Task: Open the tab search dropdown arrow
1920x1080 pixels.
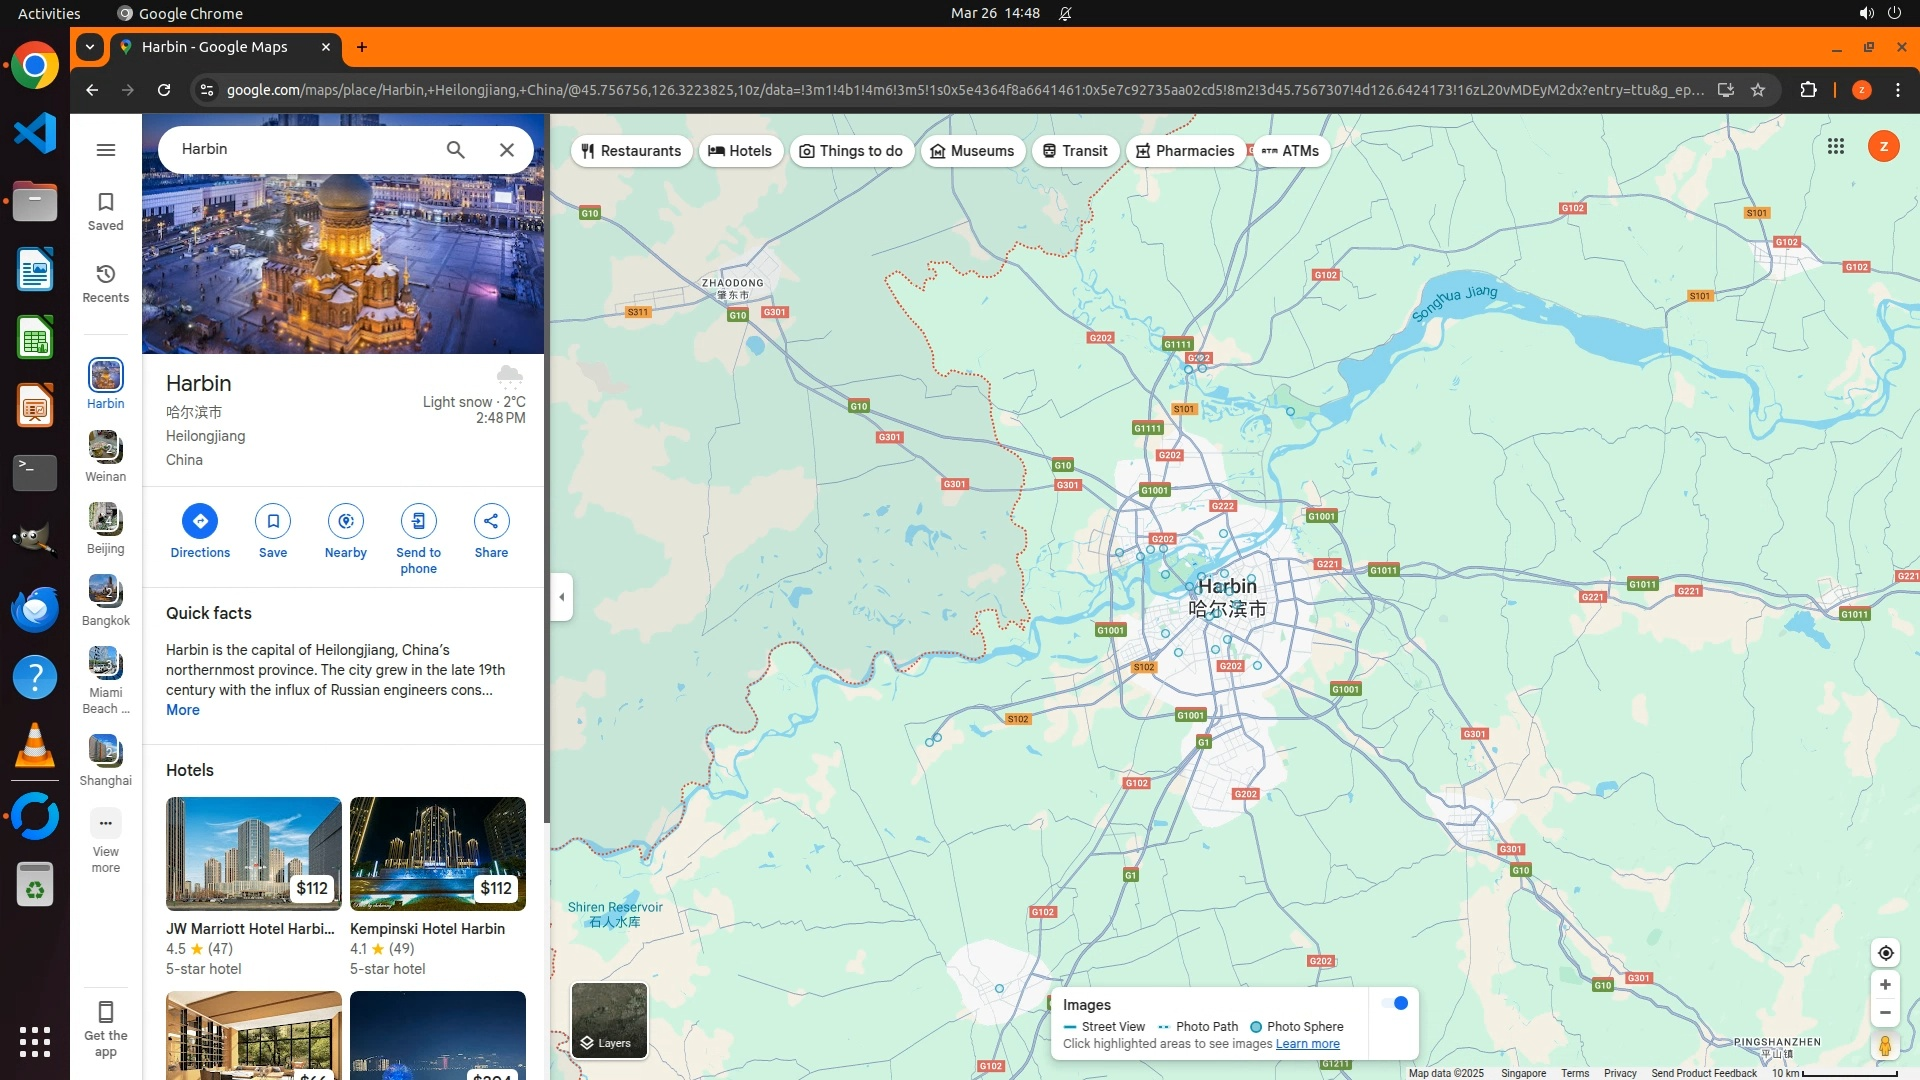Action: (x=90, y=47)
